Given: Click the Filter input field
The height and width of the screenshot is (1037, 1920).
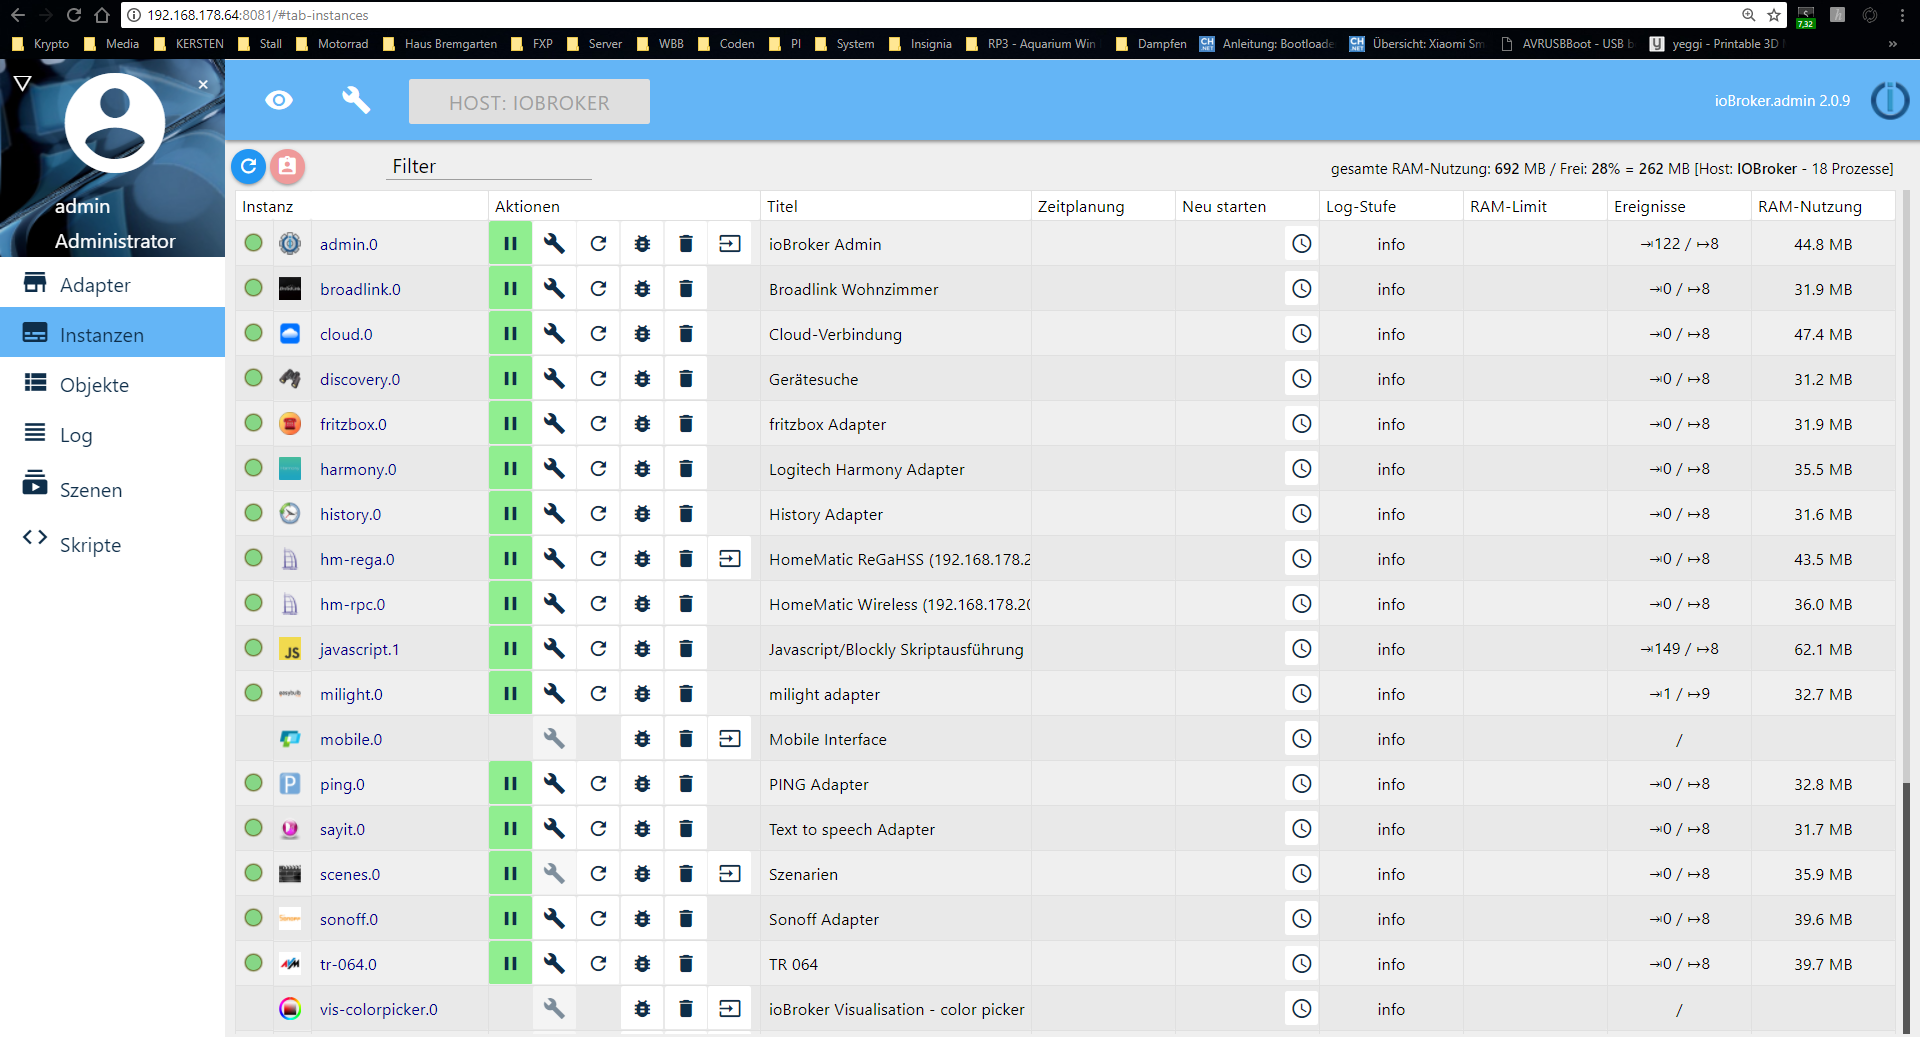Looking at the screenshot, I should [489, 166].
